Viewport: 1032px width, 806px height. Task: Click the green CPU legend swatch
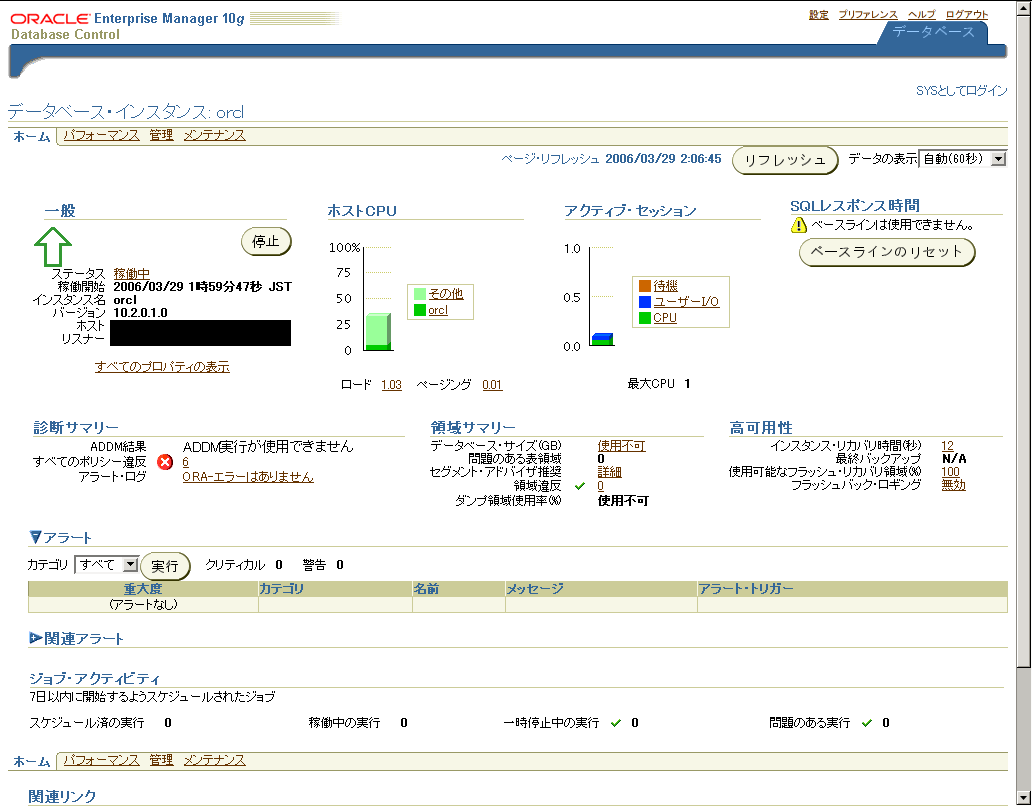pos(644,317)
